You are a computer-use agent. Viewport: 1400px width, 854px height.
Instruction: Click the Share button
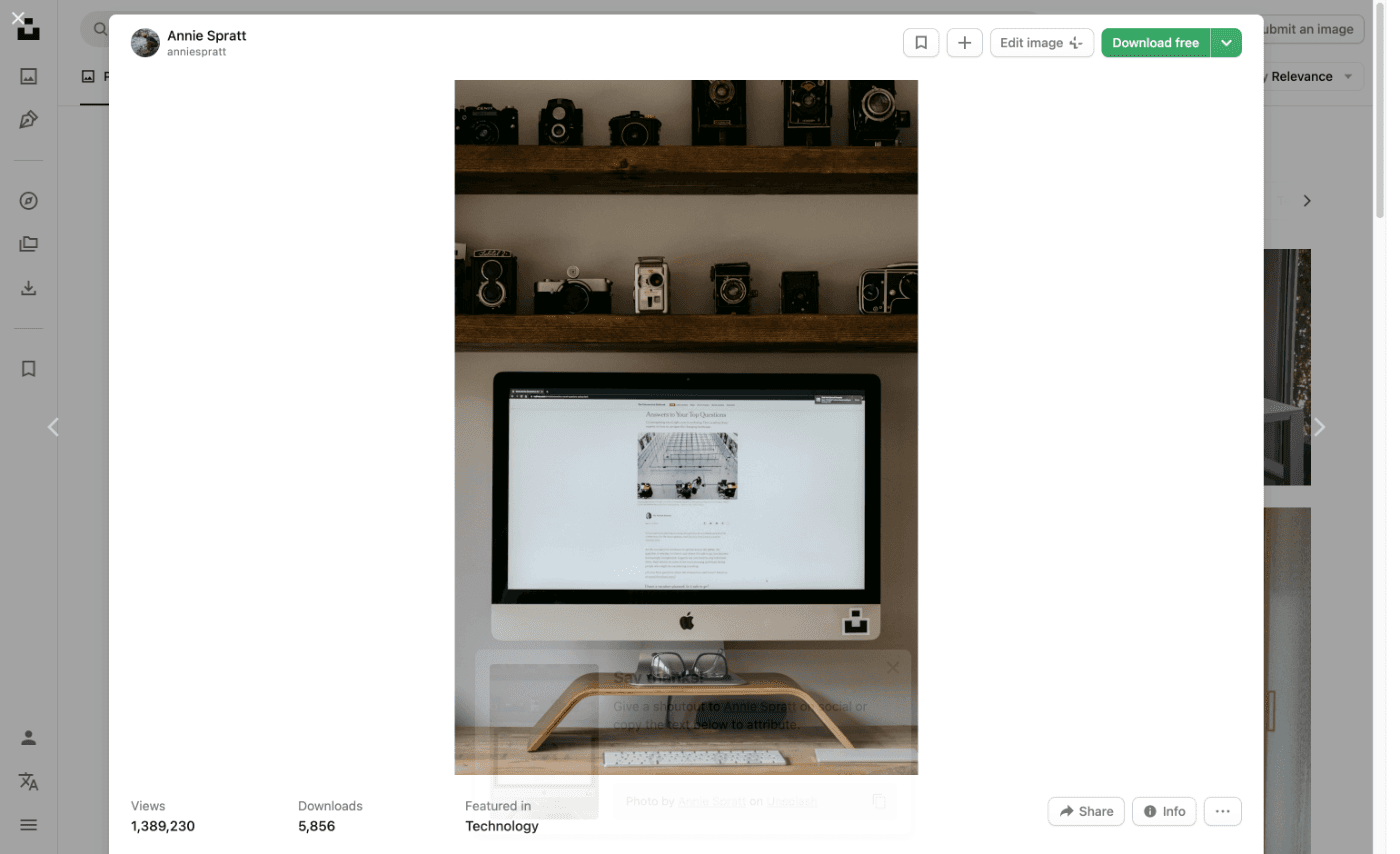pyautogui.click(x=1086, y=811)
